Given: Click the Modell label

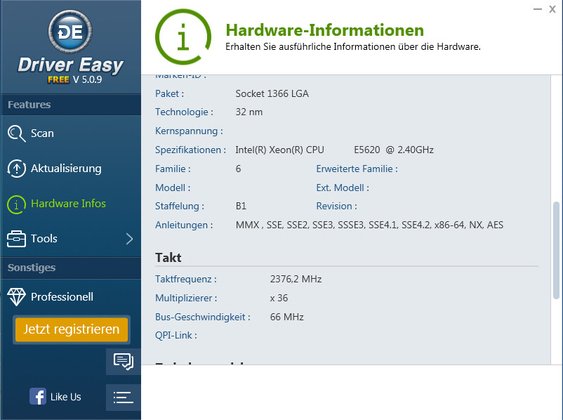Looking at the screenshot, I should point(173,188).
